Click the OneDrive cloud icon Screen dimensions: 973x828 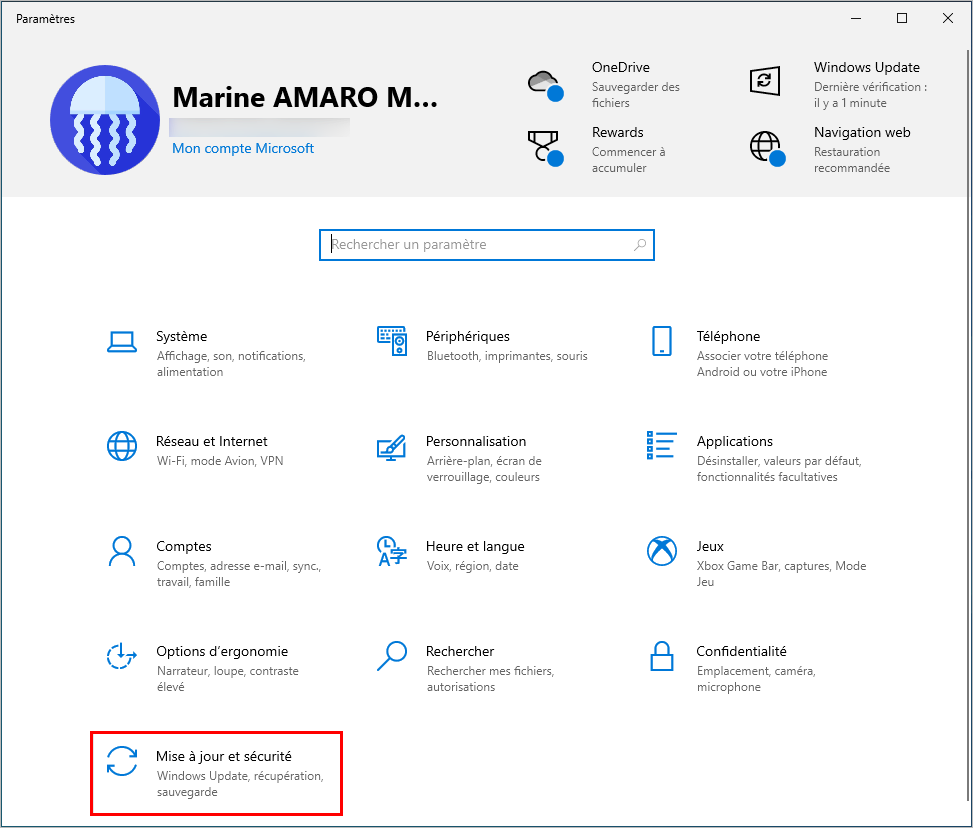545,85
